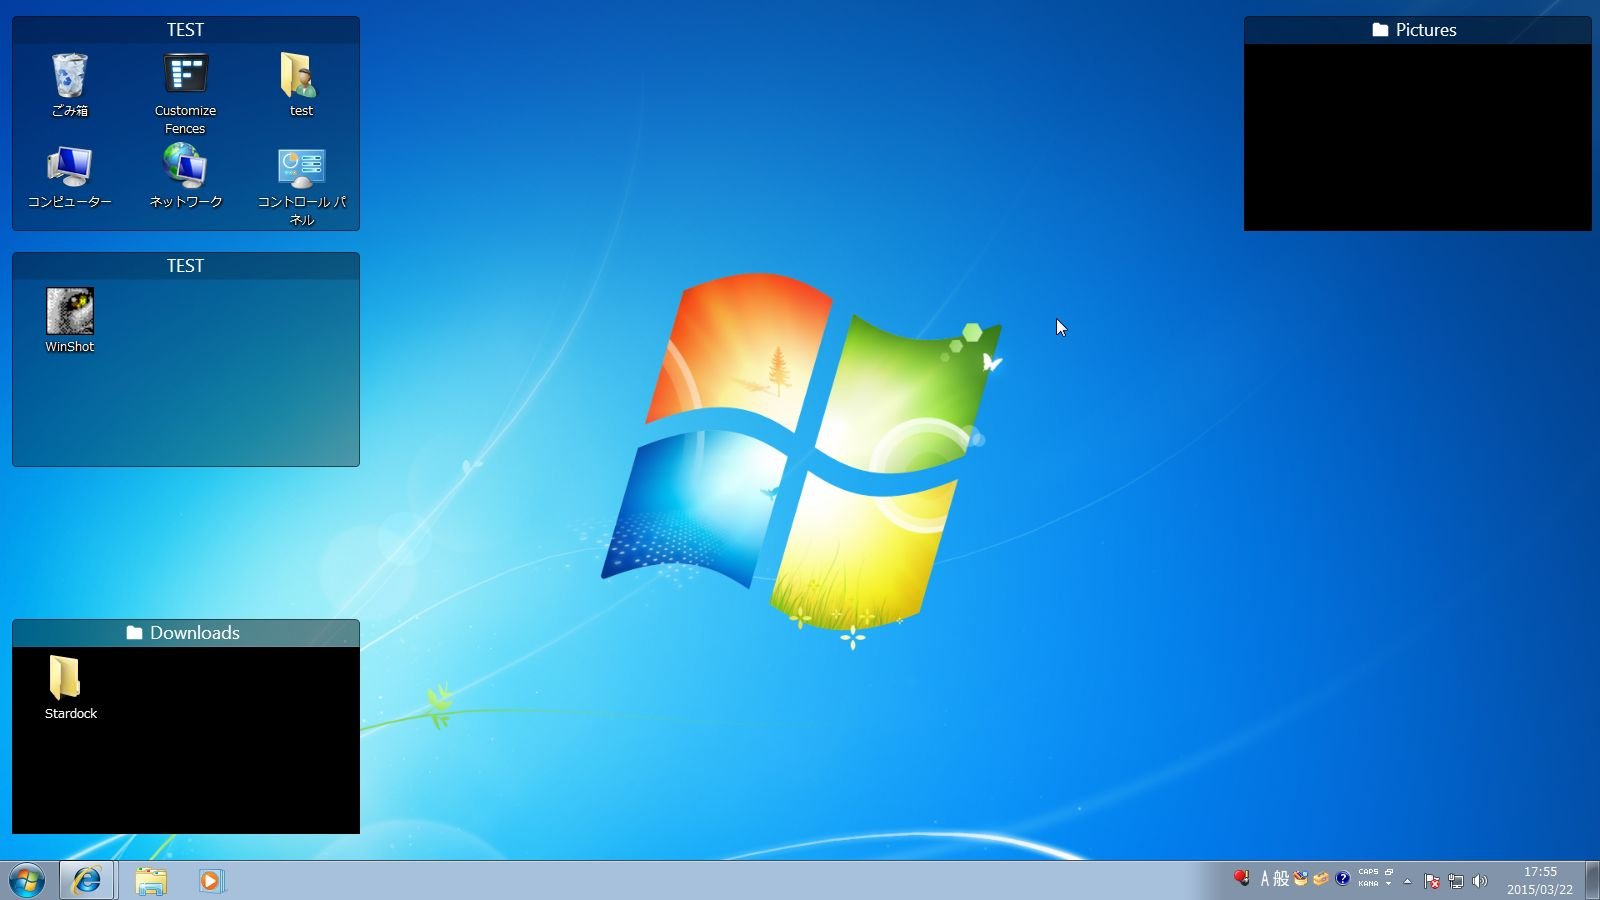Viewport: 1600px width, 900px height.
Task: Click the IME help question mark
Action: click(1343, 878)
